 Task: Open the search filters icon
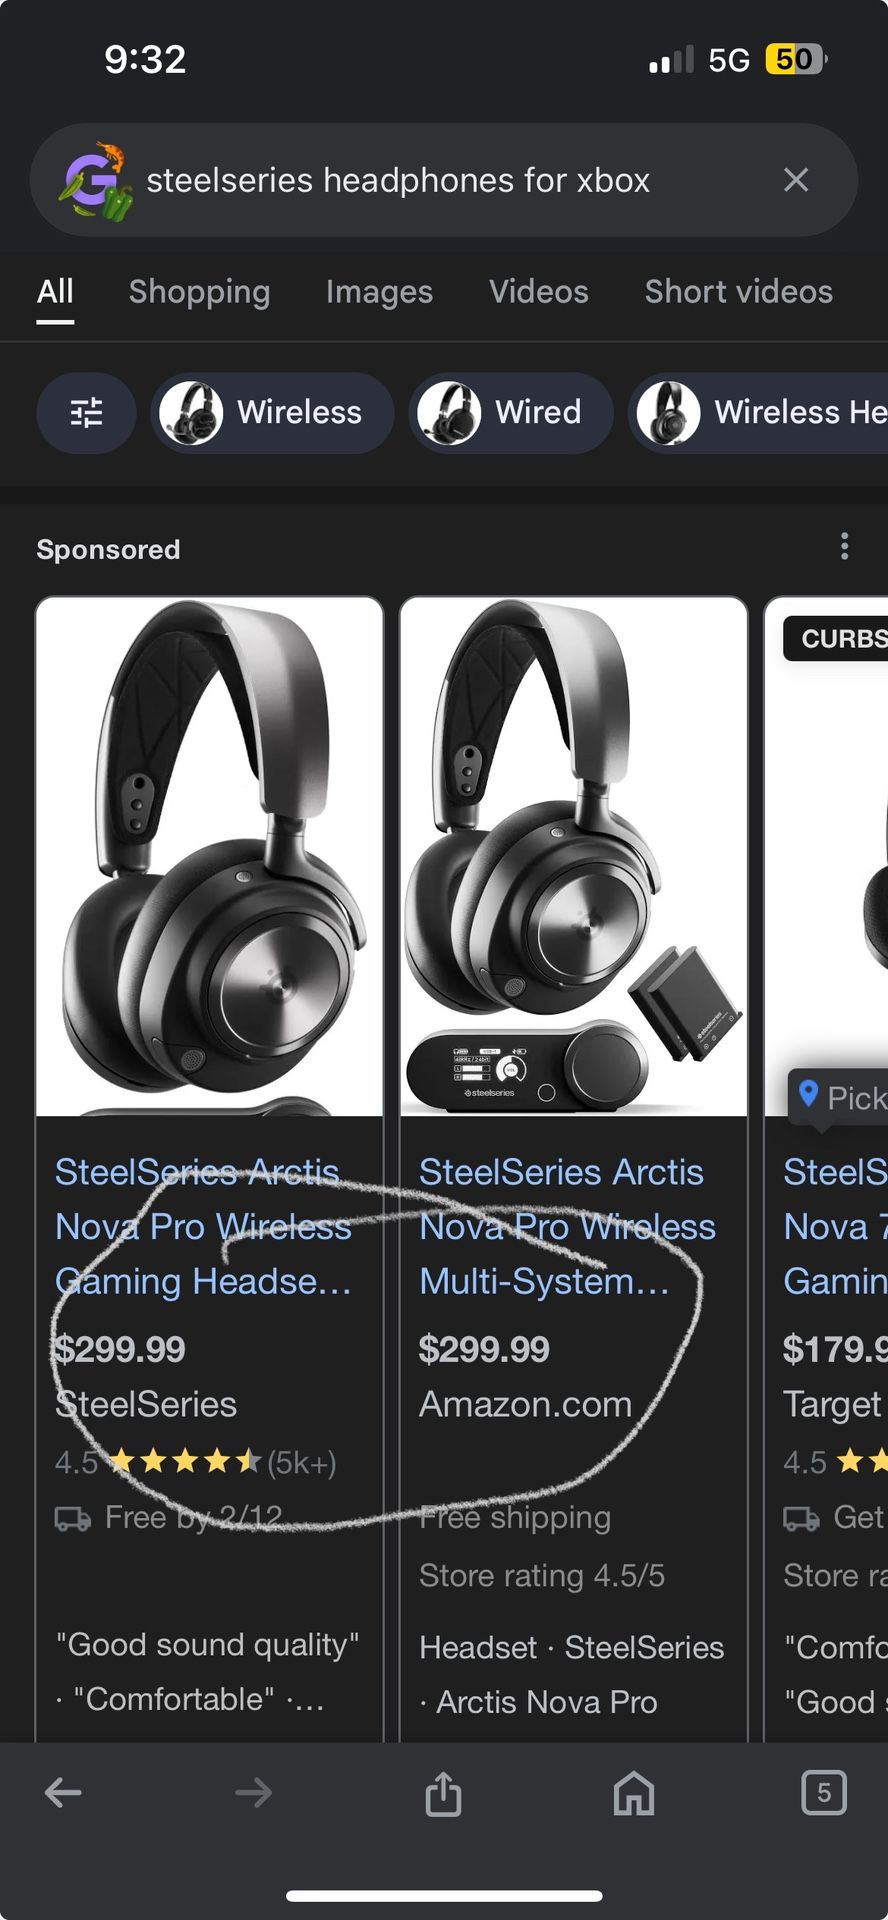pos(86,412)
